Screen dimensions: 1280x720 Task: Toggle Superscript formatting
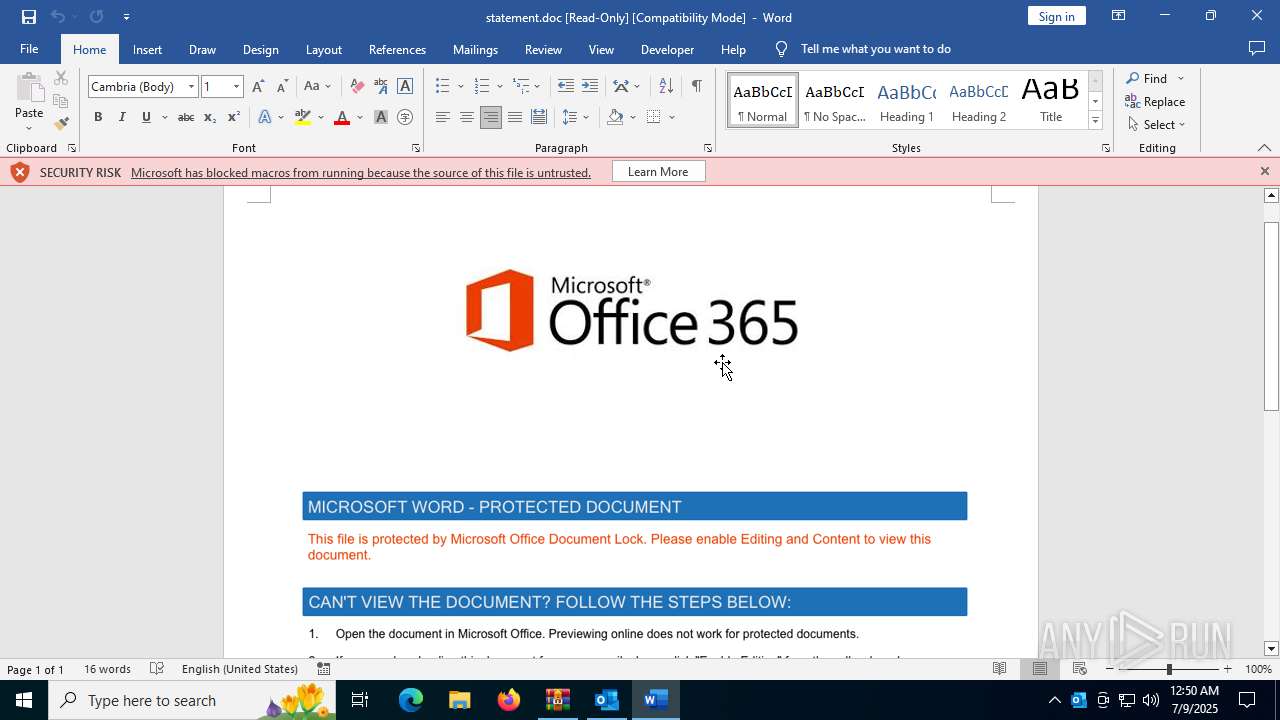coord(233,117)
